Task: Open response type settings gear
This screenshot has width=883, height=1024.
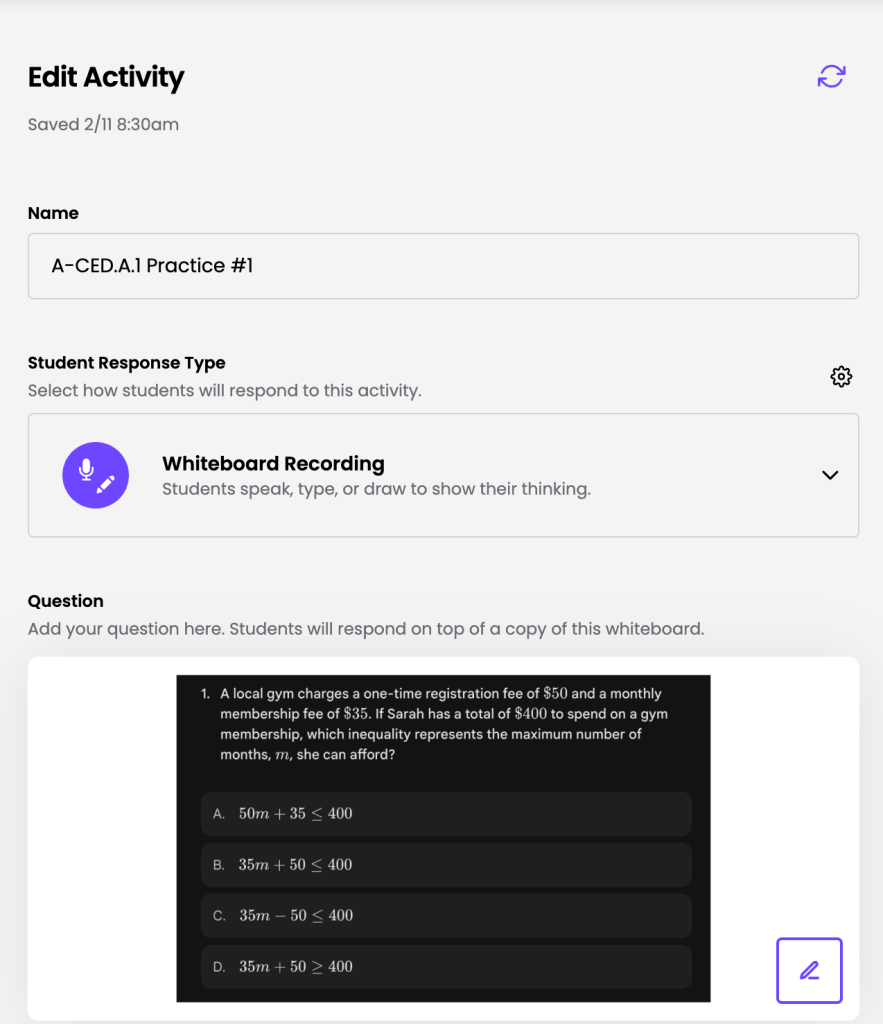Action: [841, 376]
